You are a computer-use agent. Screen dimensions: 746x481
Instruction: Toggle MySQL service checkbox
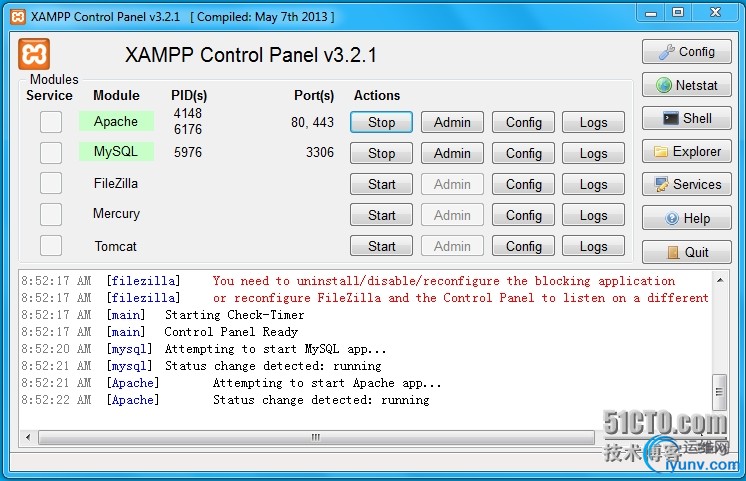51,153
